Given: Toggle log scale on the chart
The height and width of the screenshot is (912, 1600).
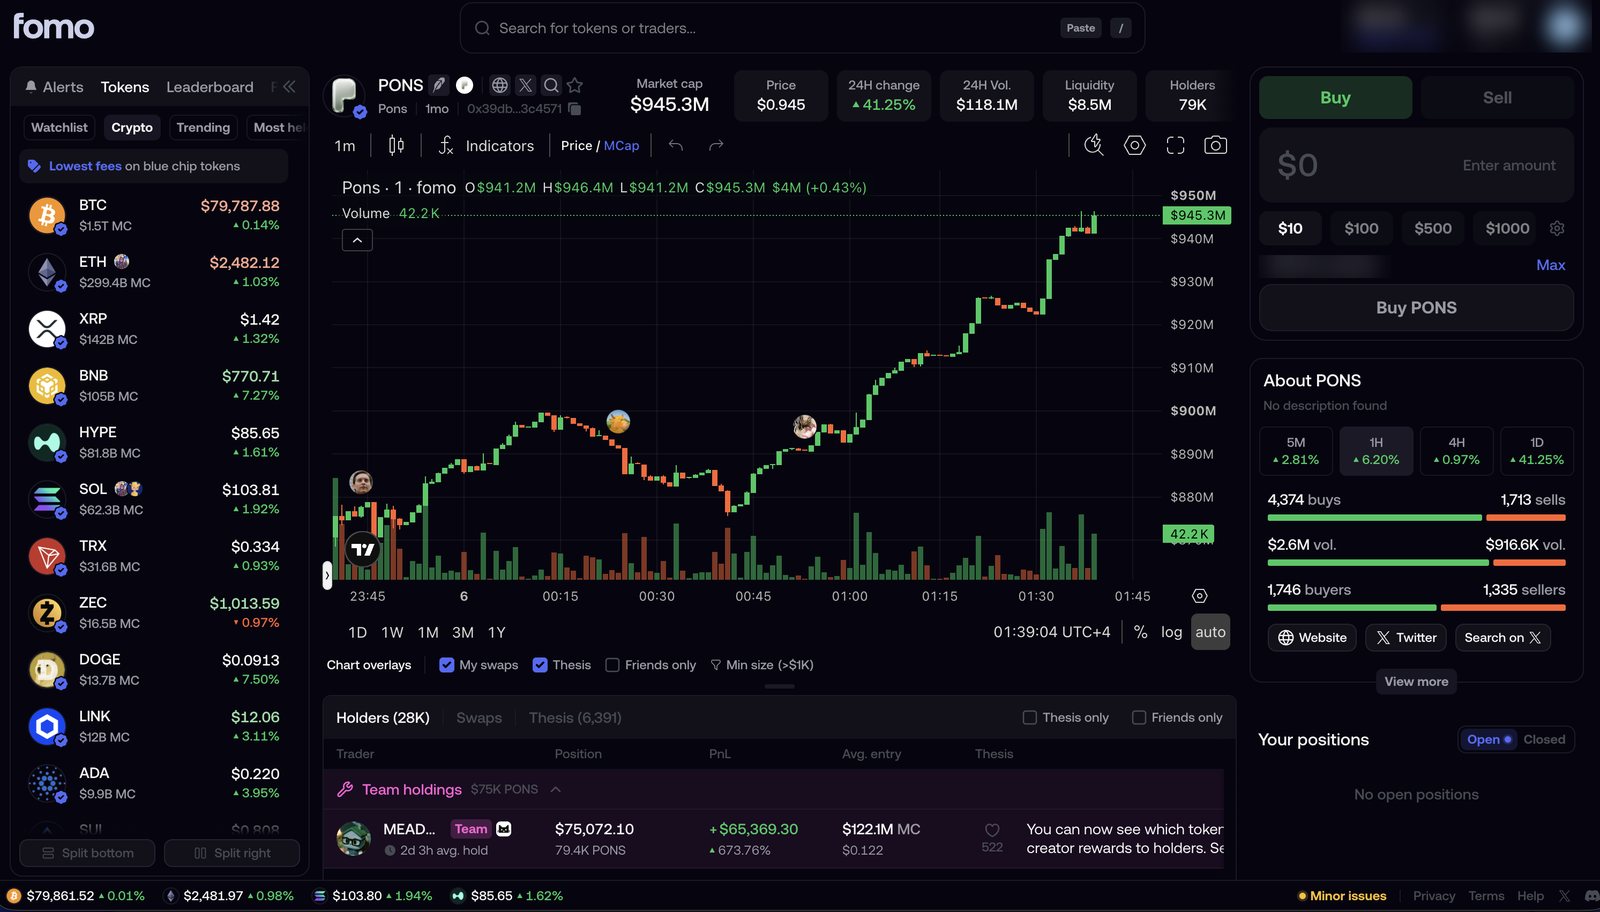Looking at the screenshot, I should point(1171,632).
